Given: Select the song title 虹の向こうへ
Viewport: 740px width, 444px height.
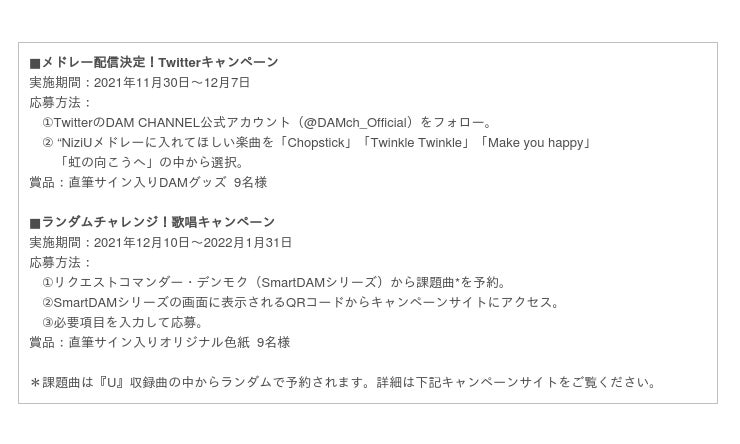Looking at the screenshot, I should click(x=103, y=162).
